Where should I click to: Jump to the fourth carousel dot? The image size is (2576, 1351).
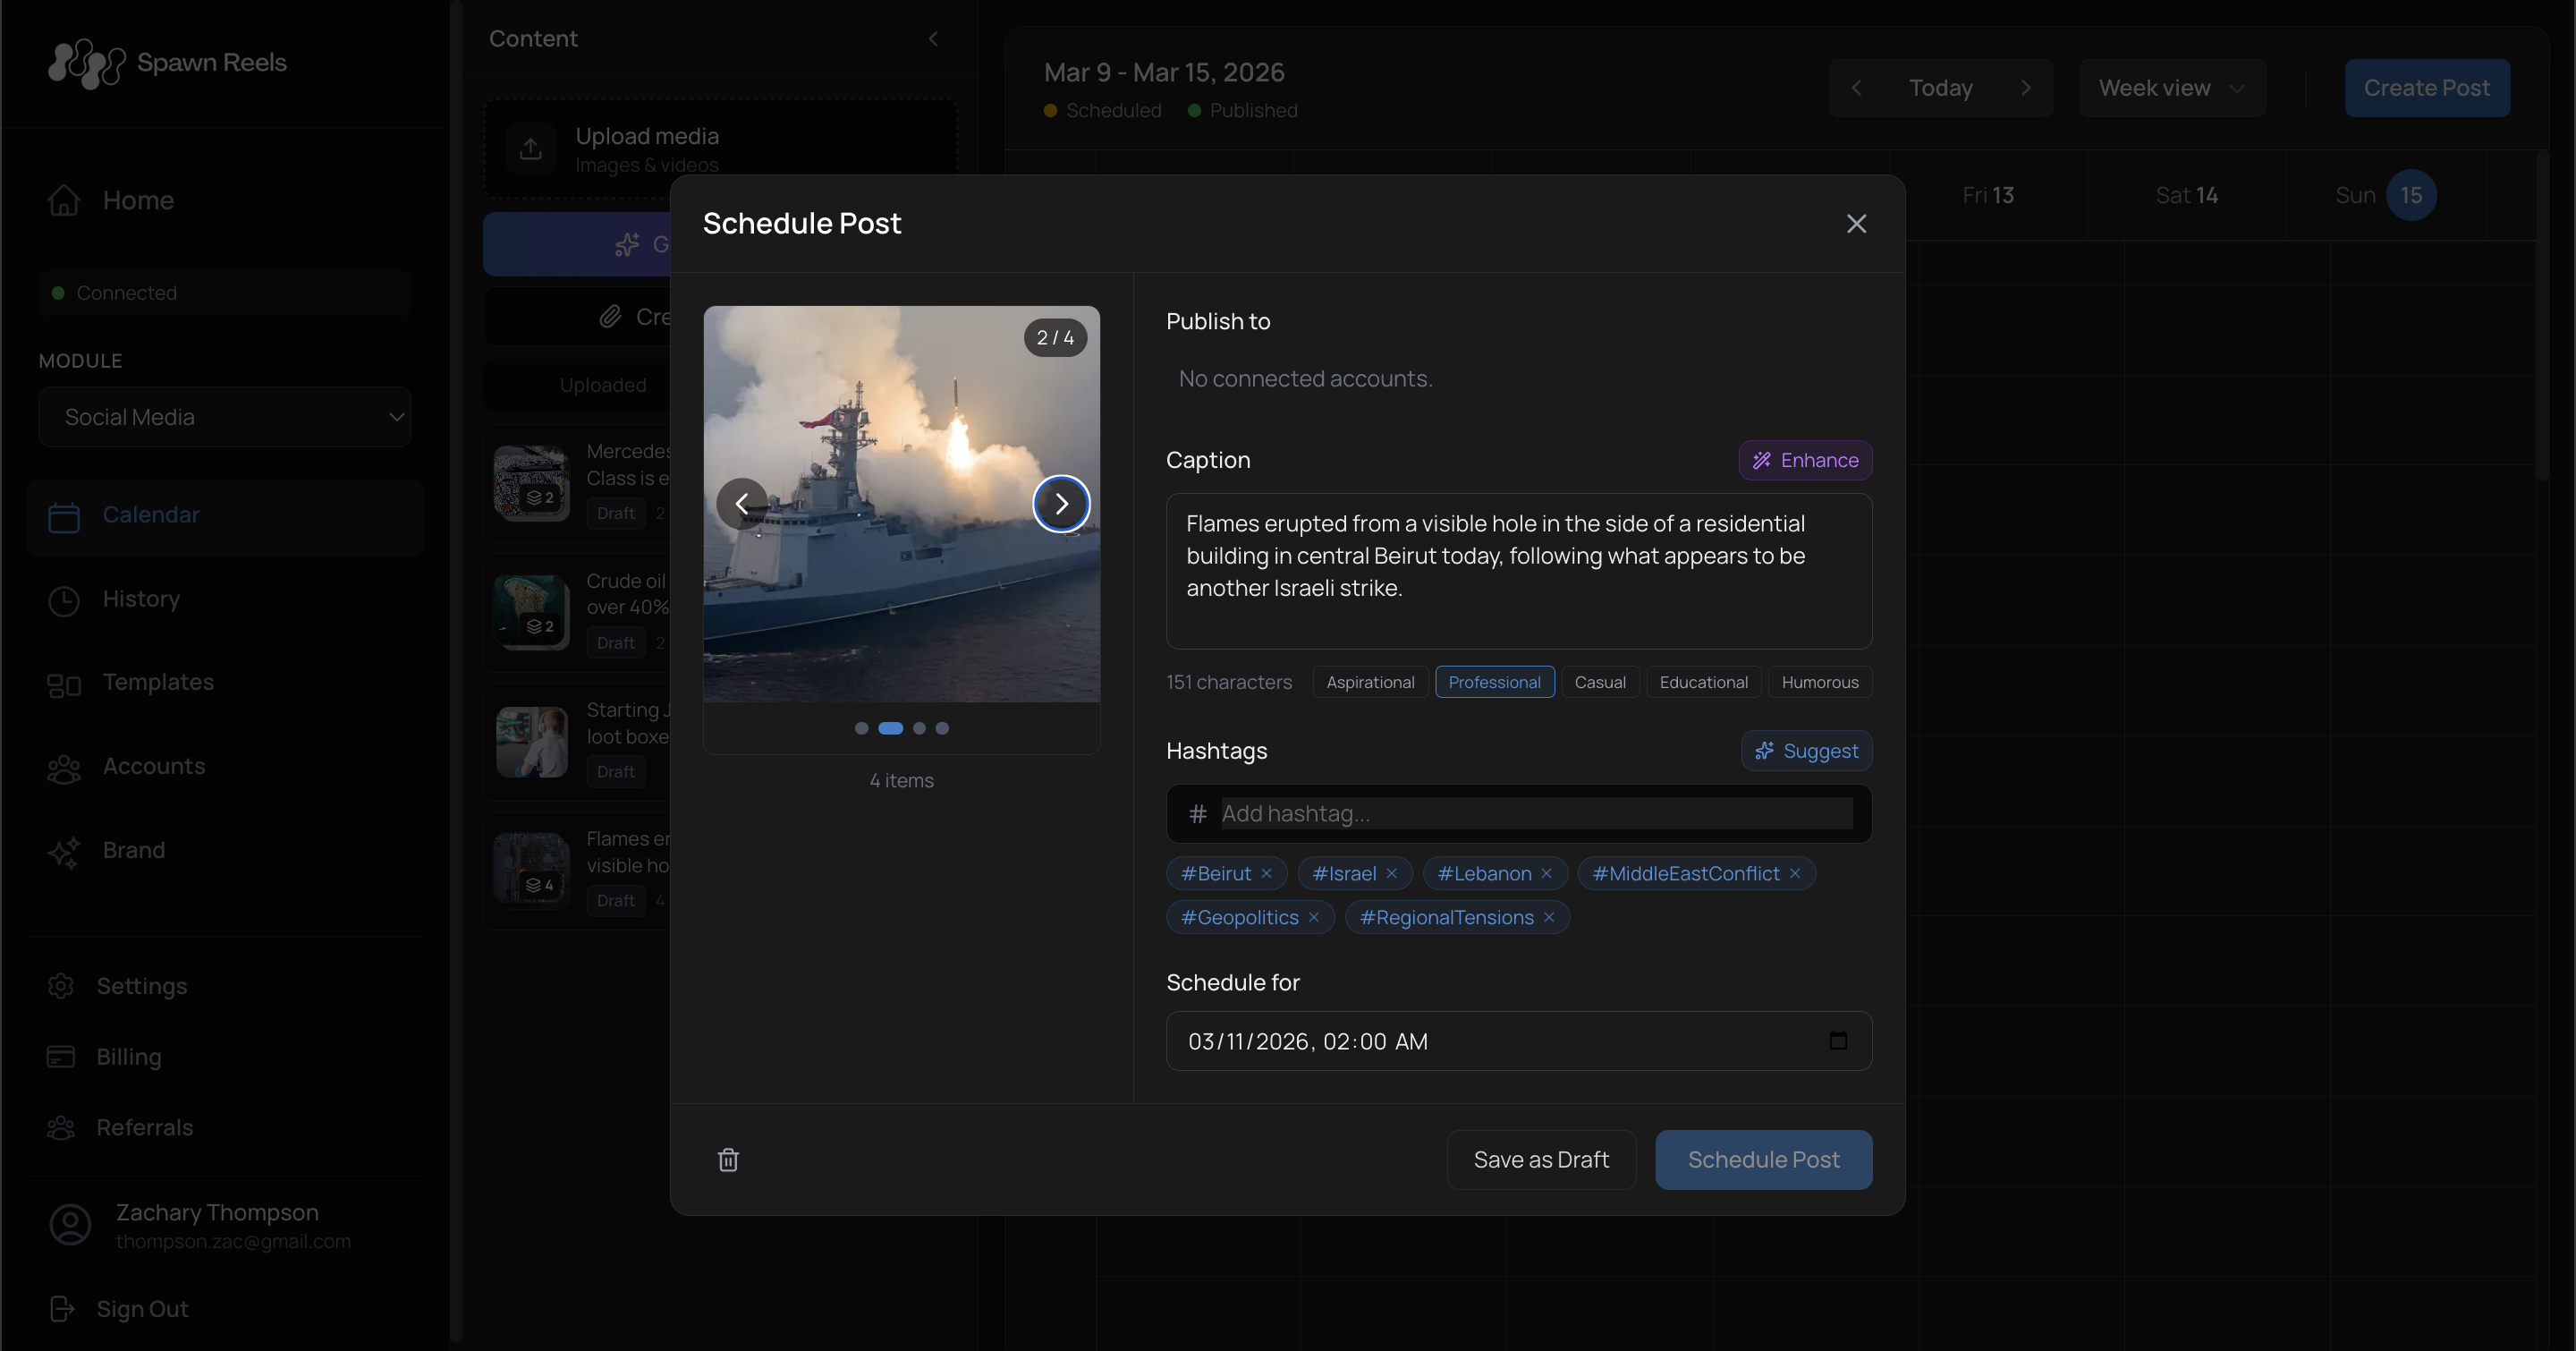[941, 728]
